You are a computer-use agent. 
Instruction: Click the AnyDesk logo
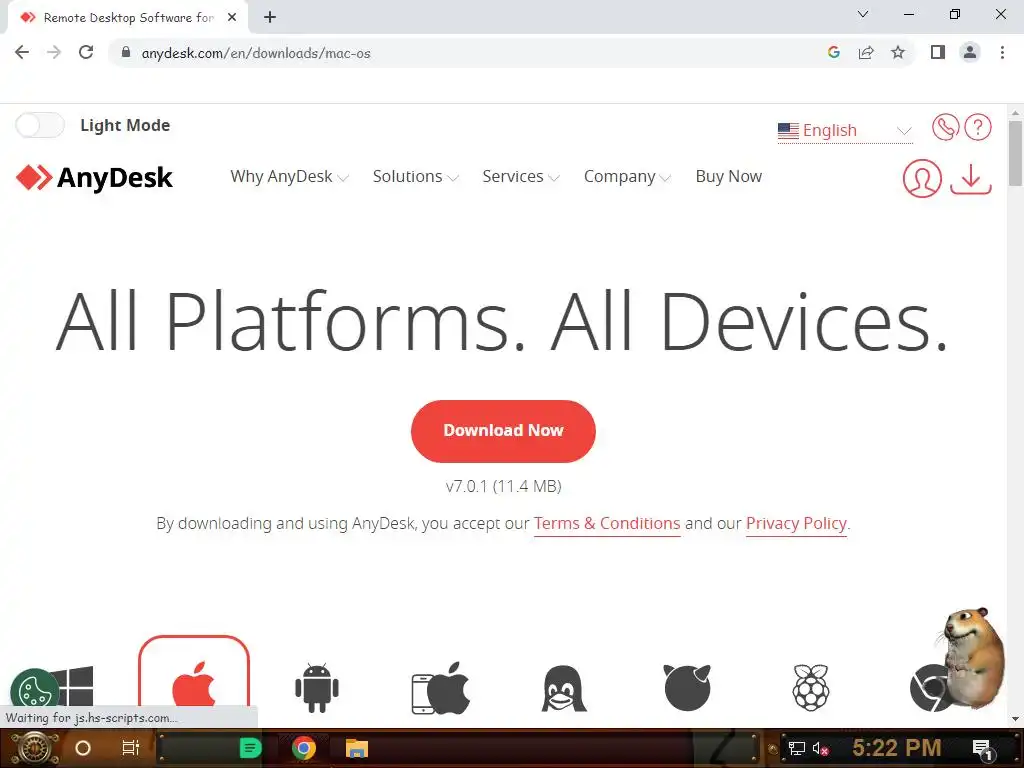(94, 178)
